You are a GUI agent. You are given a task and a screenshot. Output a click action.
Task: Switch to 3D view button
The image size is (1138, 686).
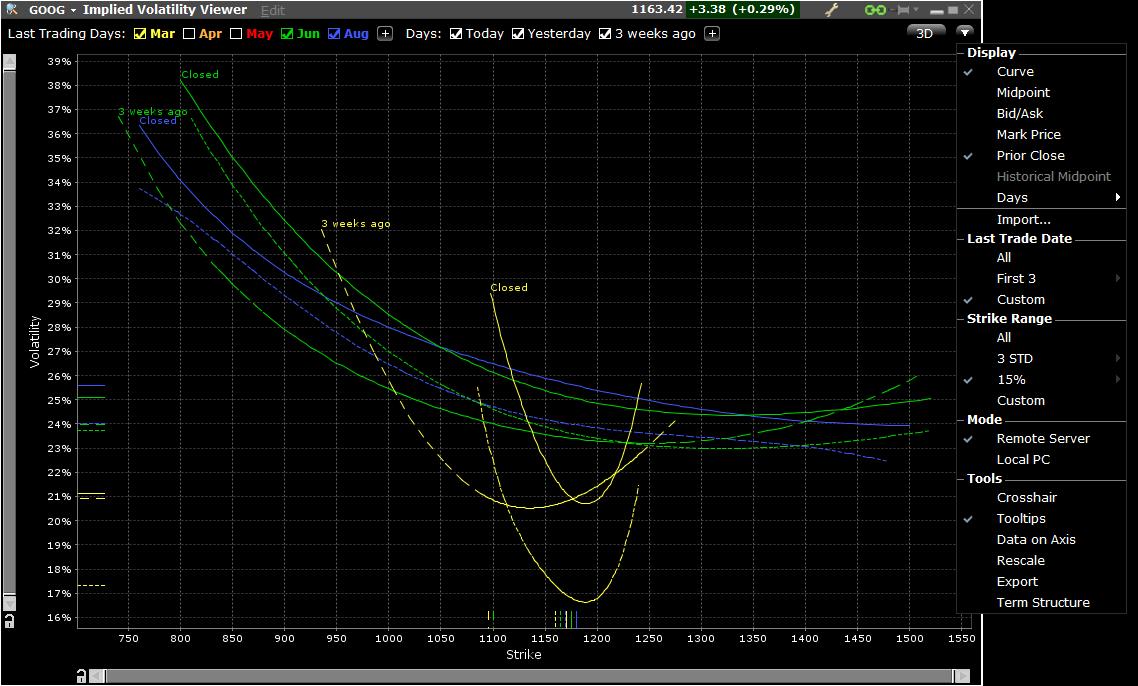pos(925,33)
